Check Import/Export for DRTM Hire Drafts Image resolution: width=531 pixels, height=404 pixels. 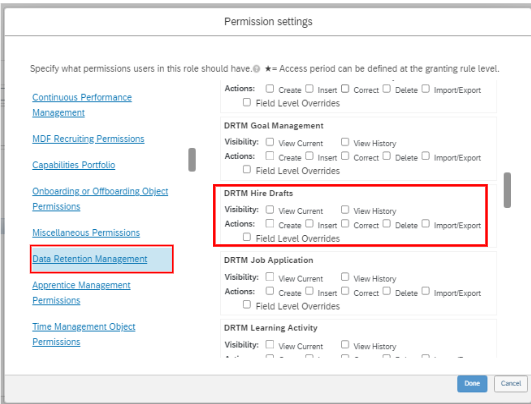426,224
